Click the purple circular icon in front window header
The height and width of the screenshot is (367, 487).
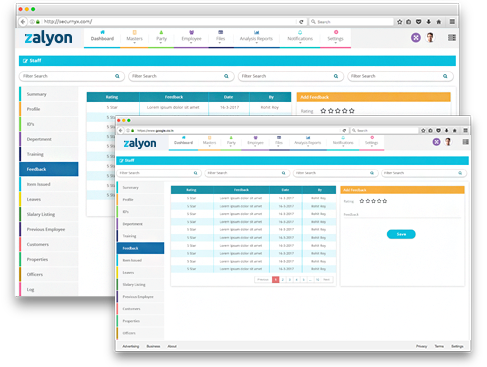coord(436,142)
